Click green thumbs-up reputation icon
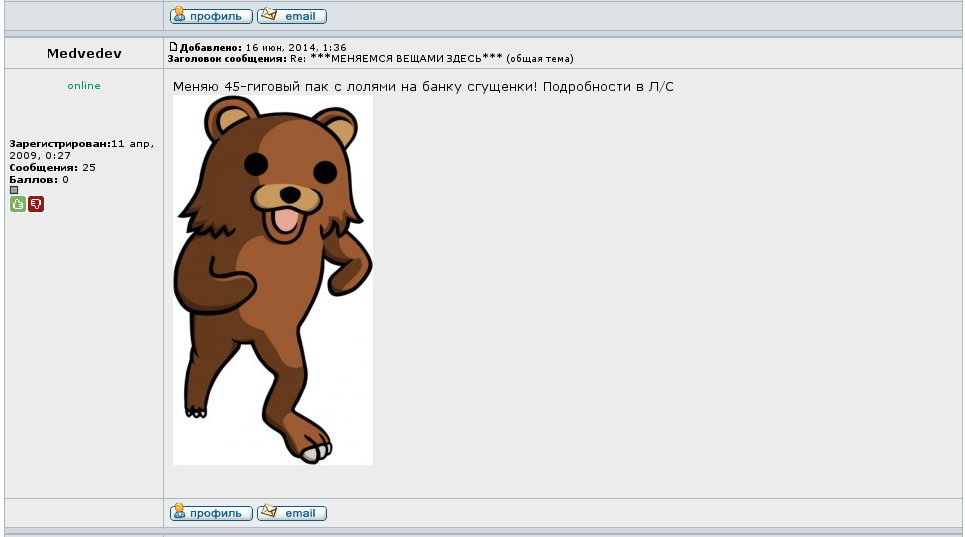This screenshot has width=965, height=537. pos(18,204)
